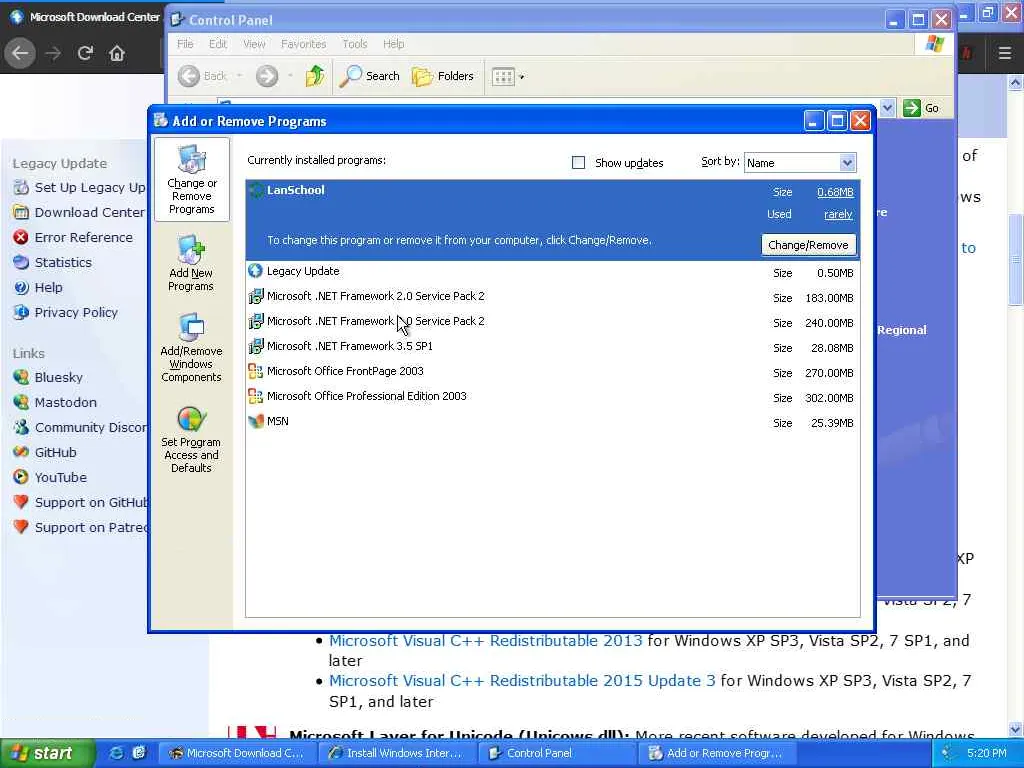Viewport: 1024px width, 768px height.
Task: Open the browser hamburger menu
Action: click(1004, 53)
